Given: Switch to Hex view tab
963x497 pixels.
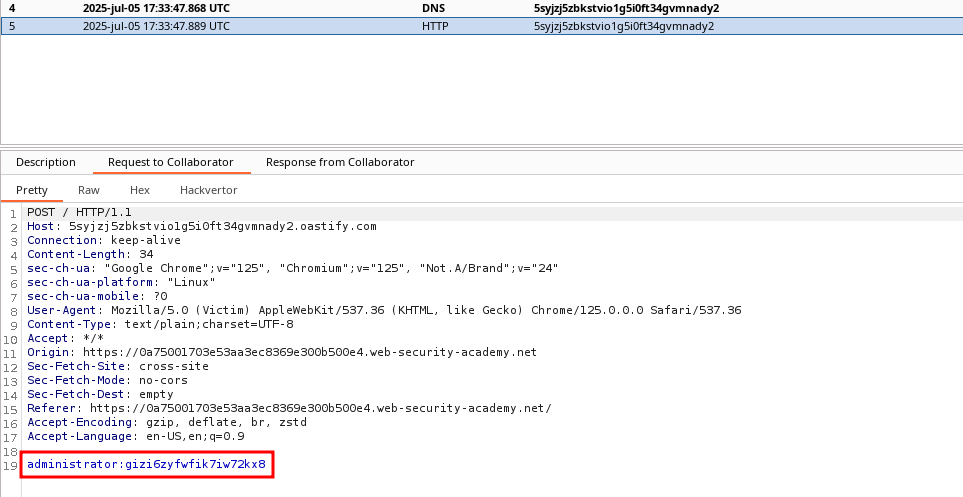Looking at the screenshot, I should [139, 190].
